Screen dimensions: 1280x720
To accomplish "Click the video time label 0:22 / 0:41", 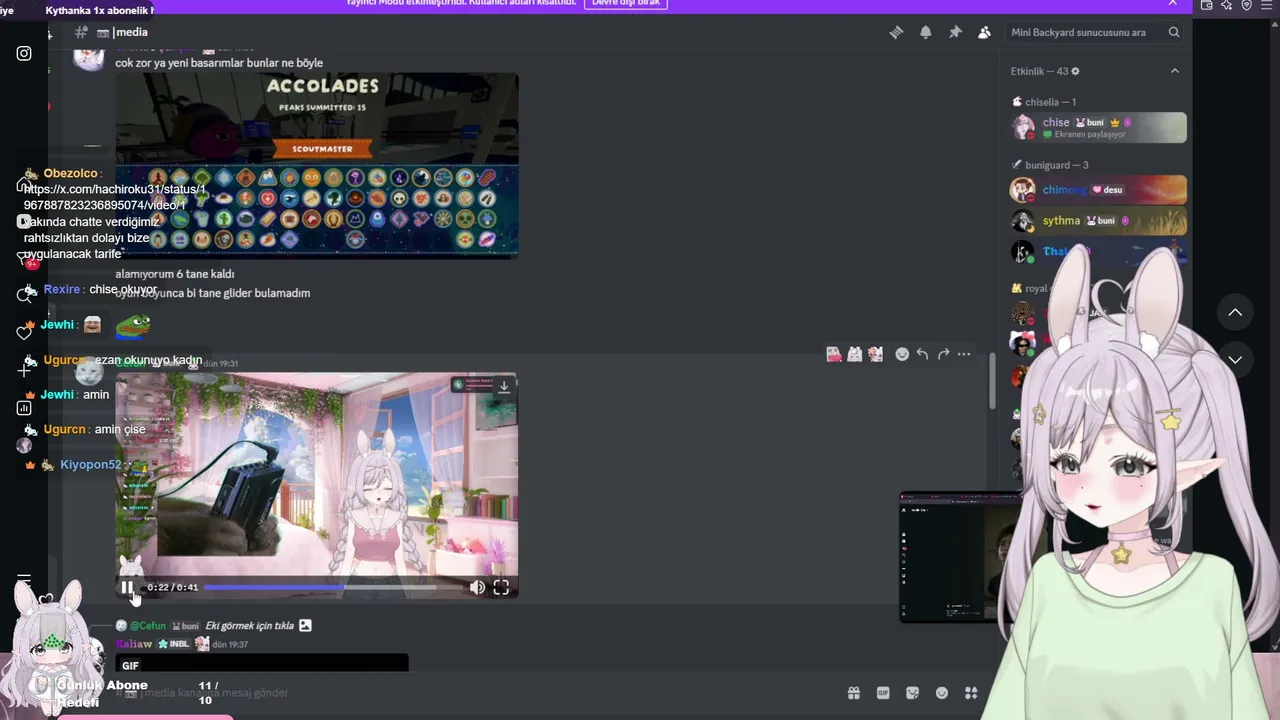I will (x=173, y=588).
